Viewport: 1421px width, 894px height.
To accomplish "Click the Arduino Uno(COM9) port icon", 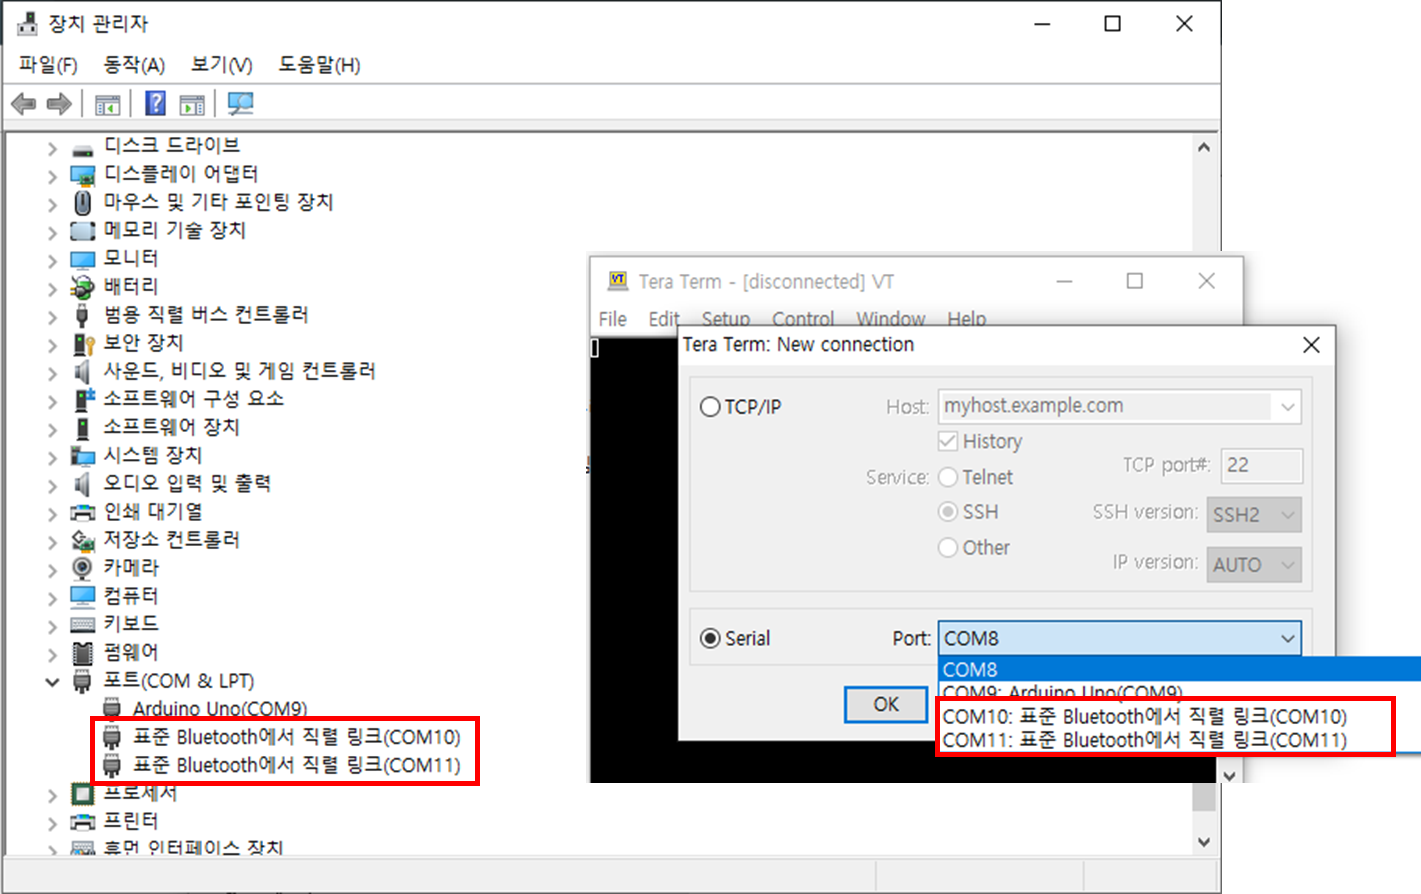I will pyautogui.click(x=112, y=709).
